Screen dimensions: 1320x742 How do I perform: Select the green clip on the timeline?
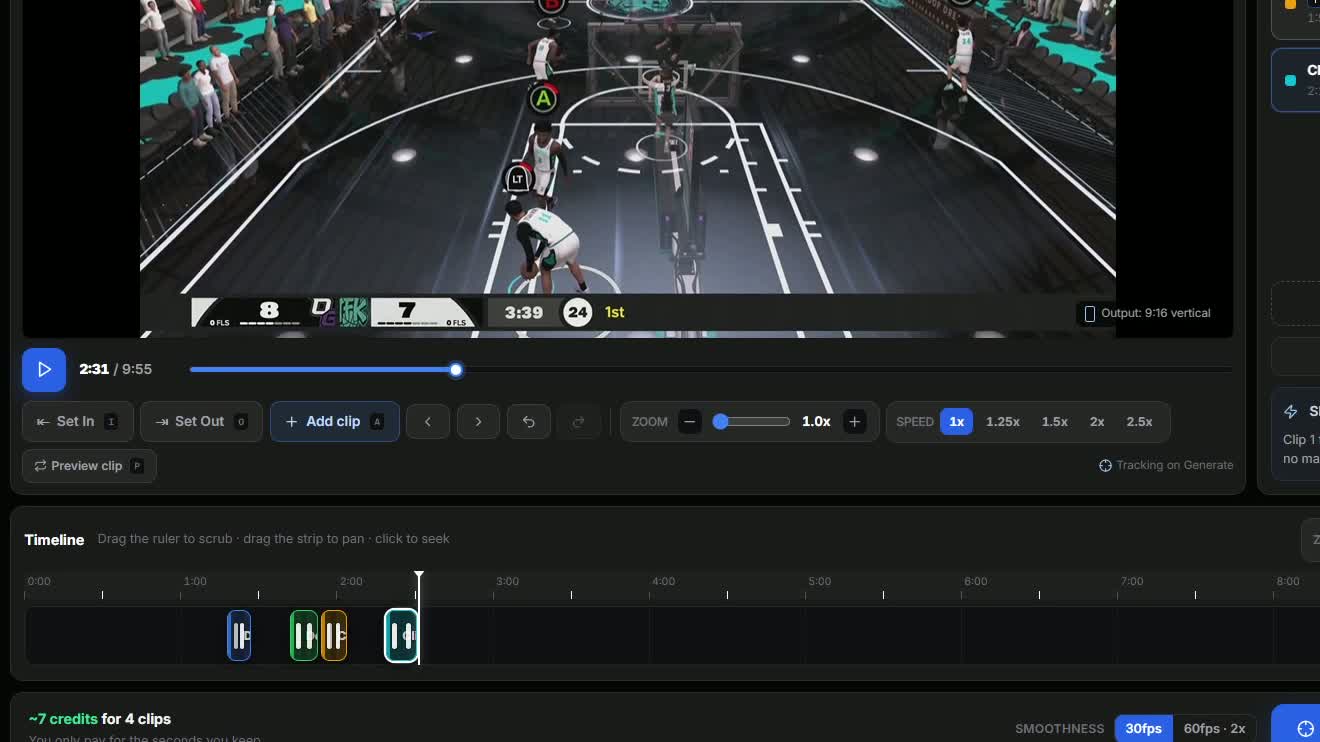click(x=304, y=635)
